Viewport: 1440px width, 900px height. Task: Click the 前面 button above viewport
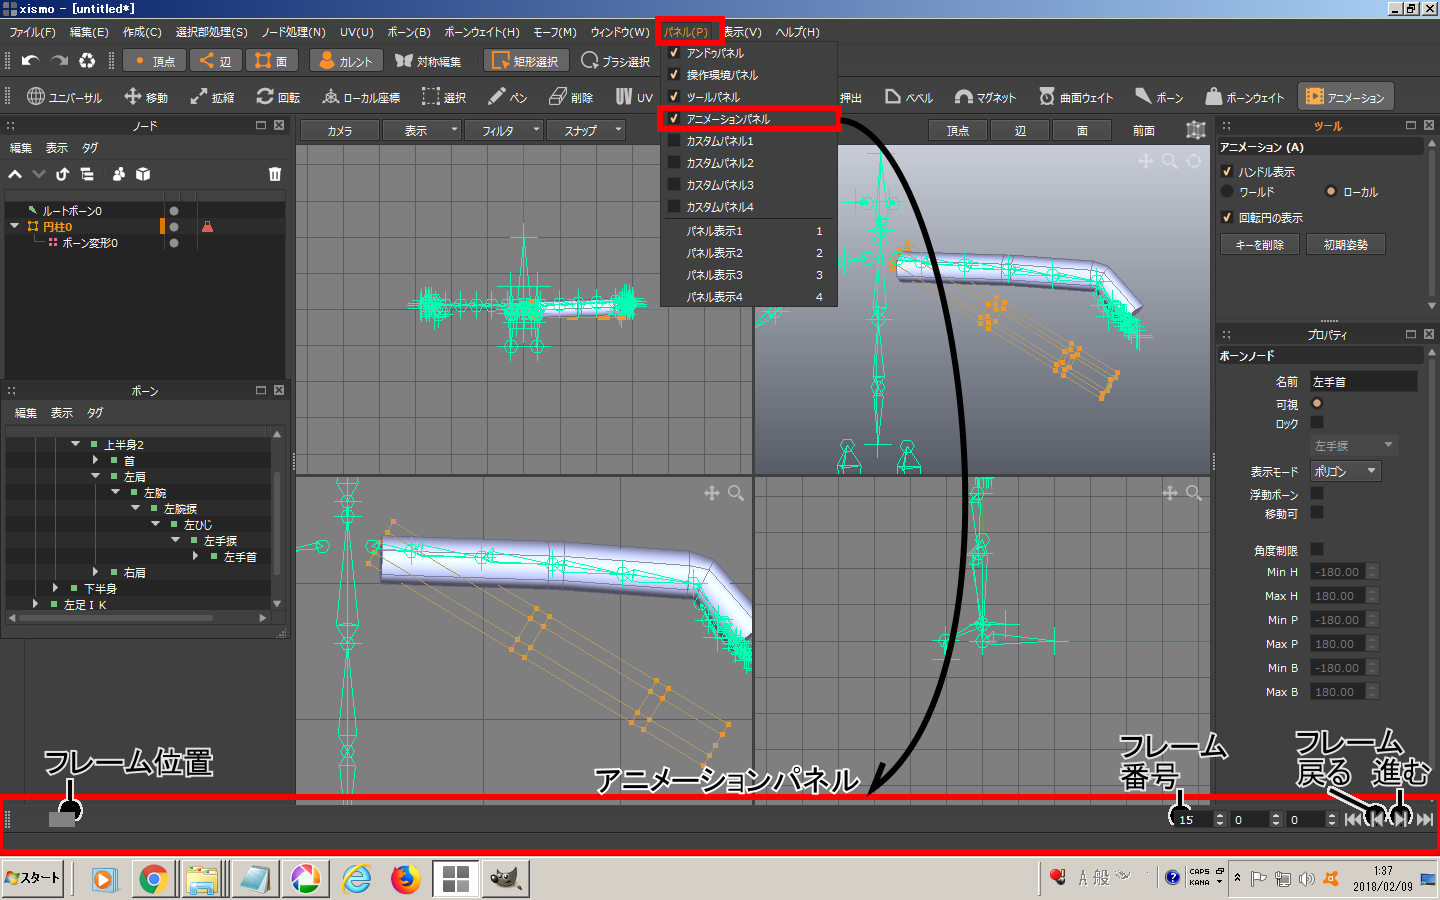coord(1144,131)
